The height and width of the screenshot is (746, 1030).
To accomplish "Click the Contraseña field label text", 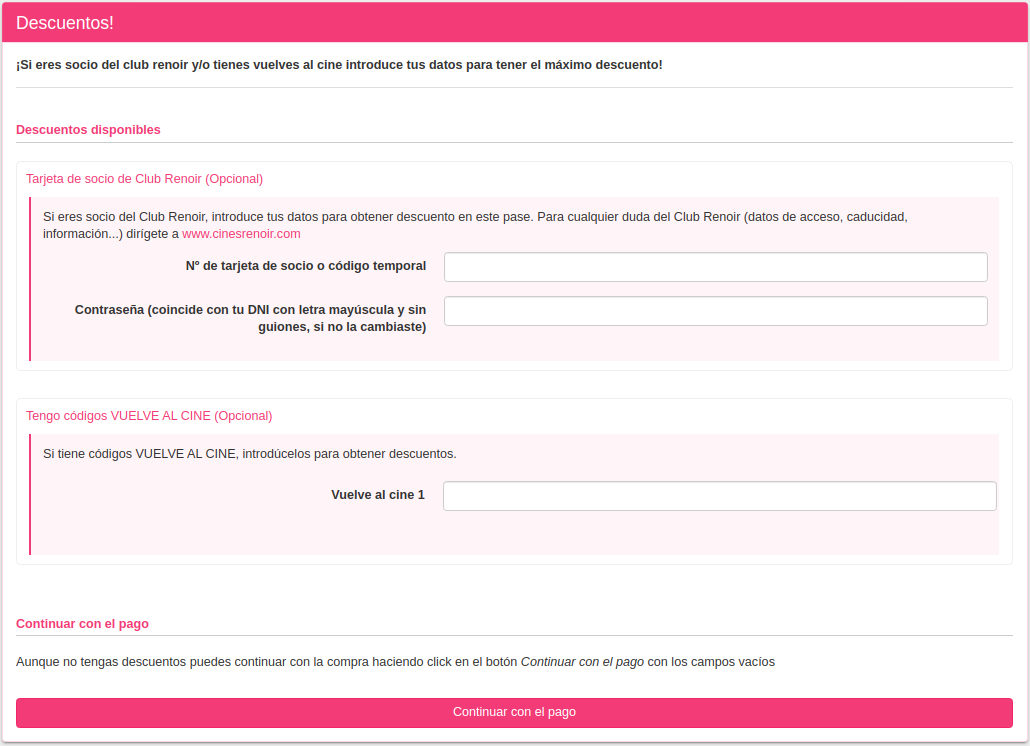I will pos(250,318).
